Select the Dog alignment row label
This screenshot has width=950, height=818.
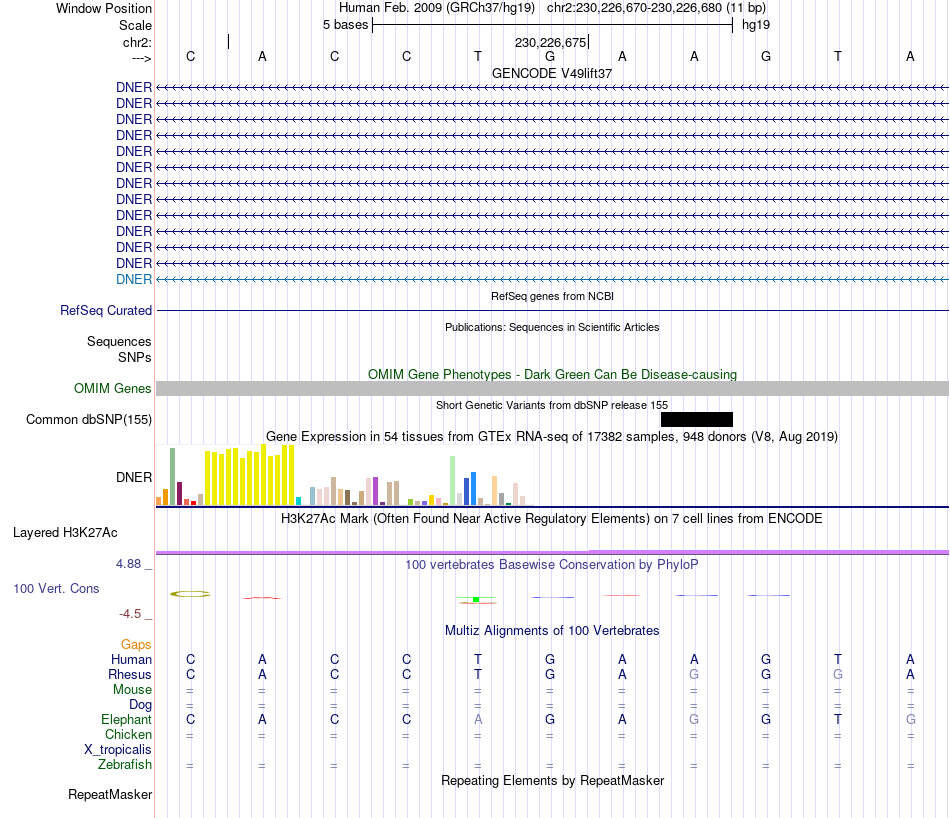pyautogui.click(x=140, y=705)
